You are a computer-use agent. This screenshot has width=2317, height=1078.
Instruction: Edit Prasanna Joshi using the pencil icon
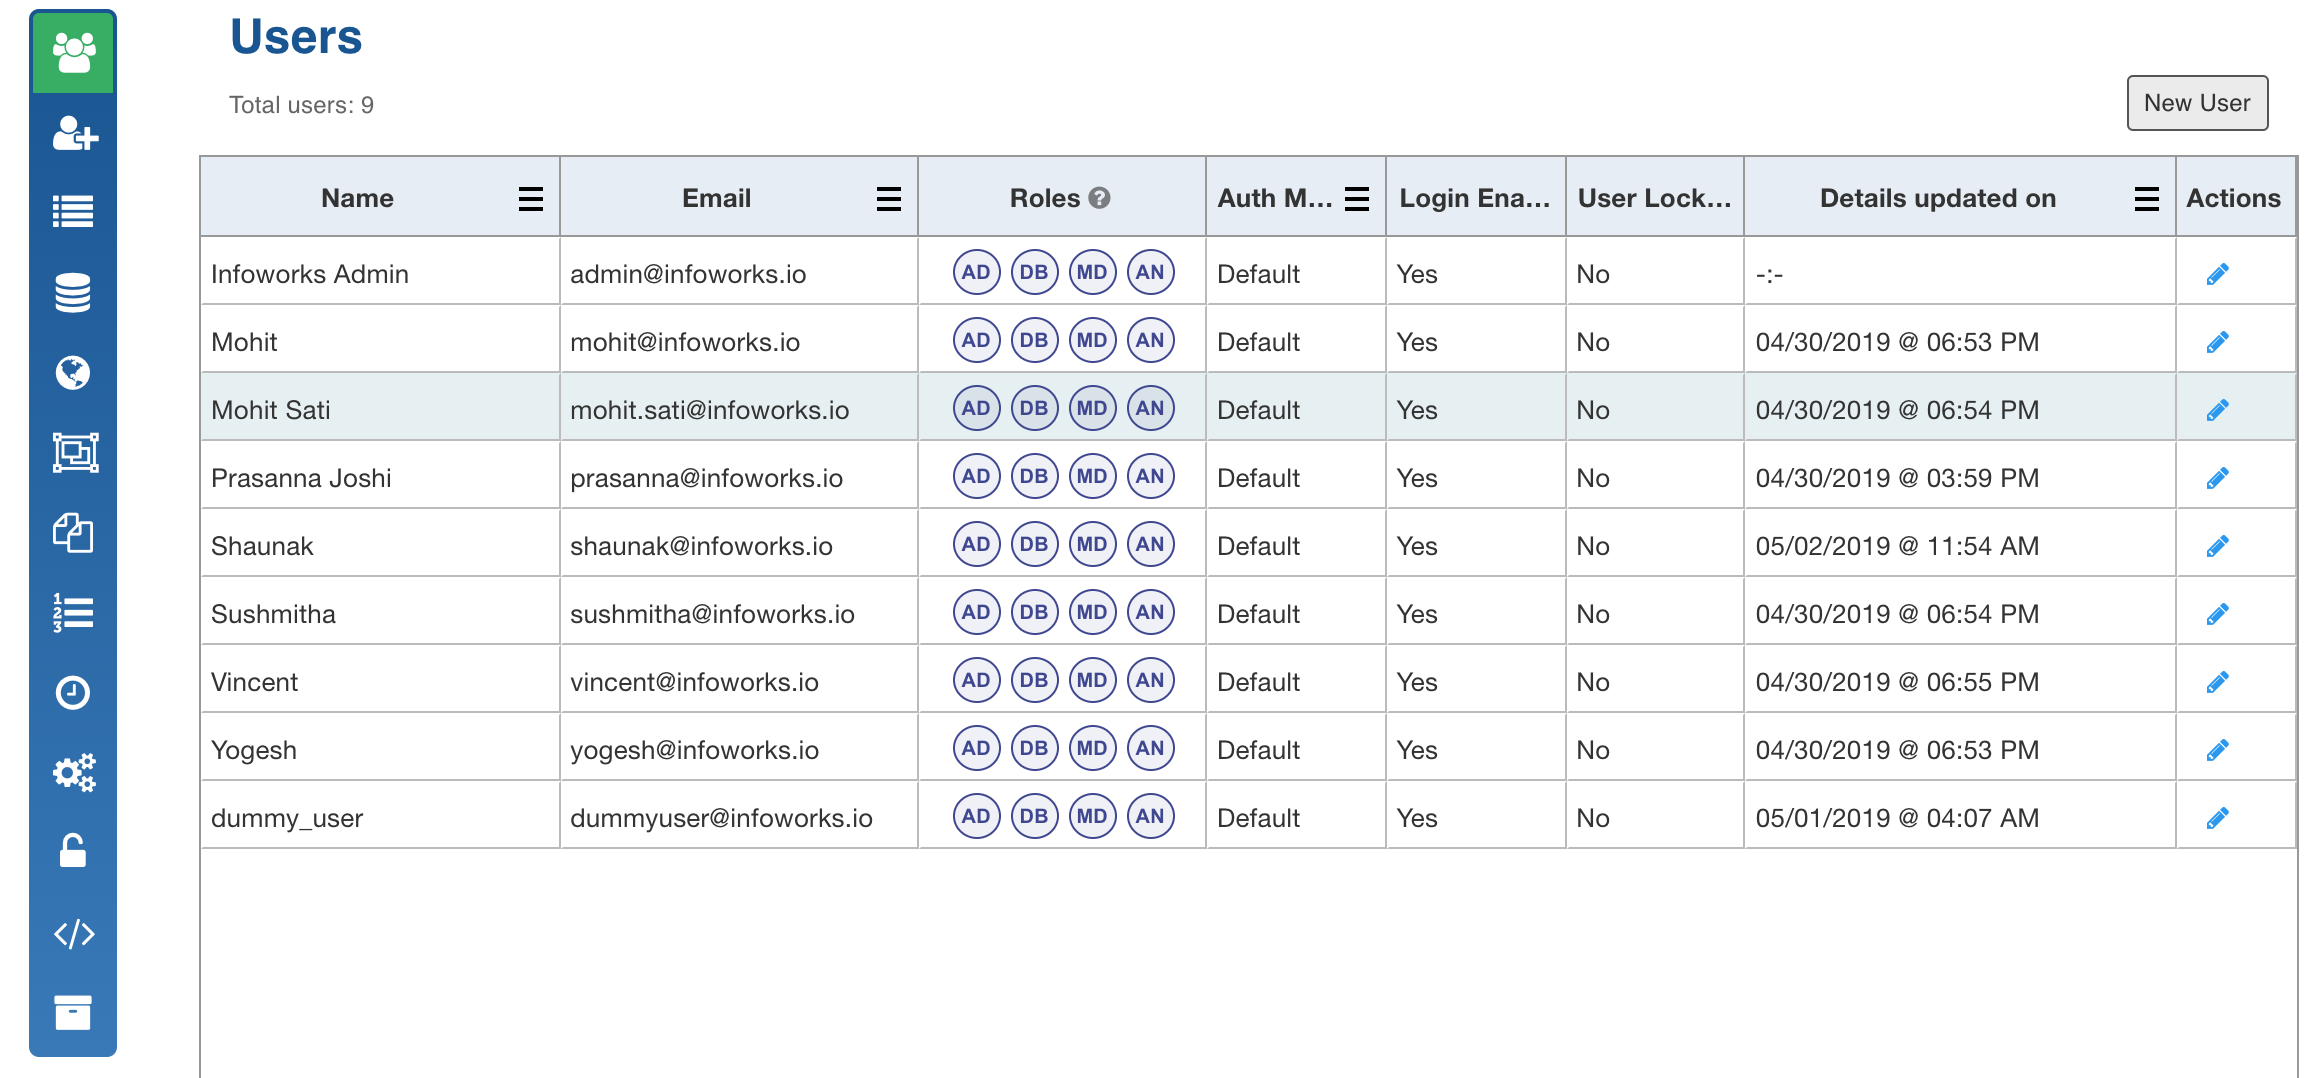click(2217, 478)
